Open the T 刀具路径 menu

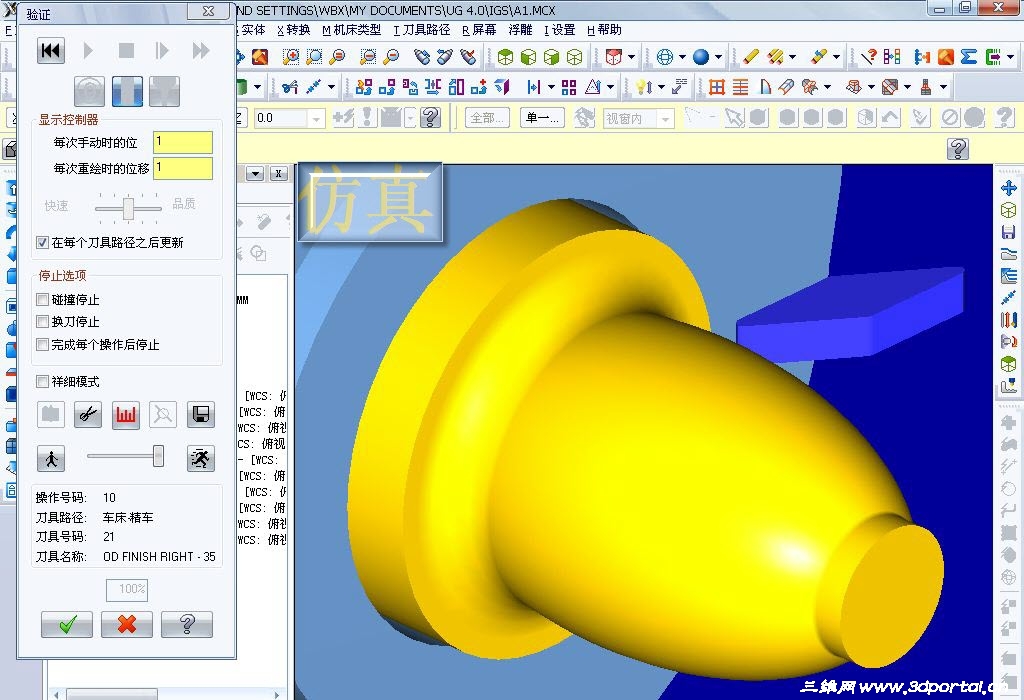[x=422, y=30]
